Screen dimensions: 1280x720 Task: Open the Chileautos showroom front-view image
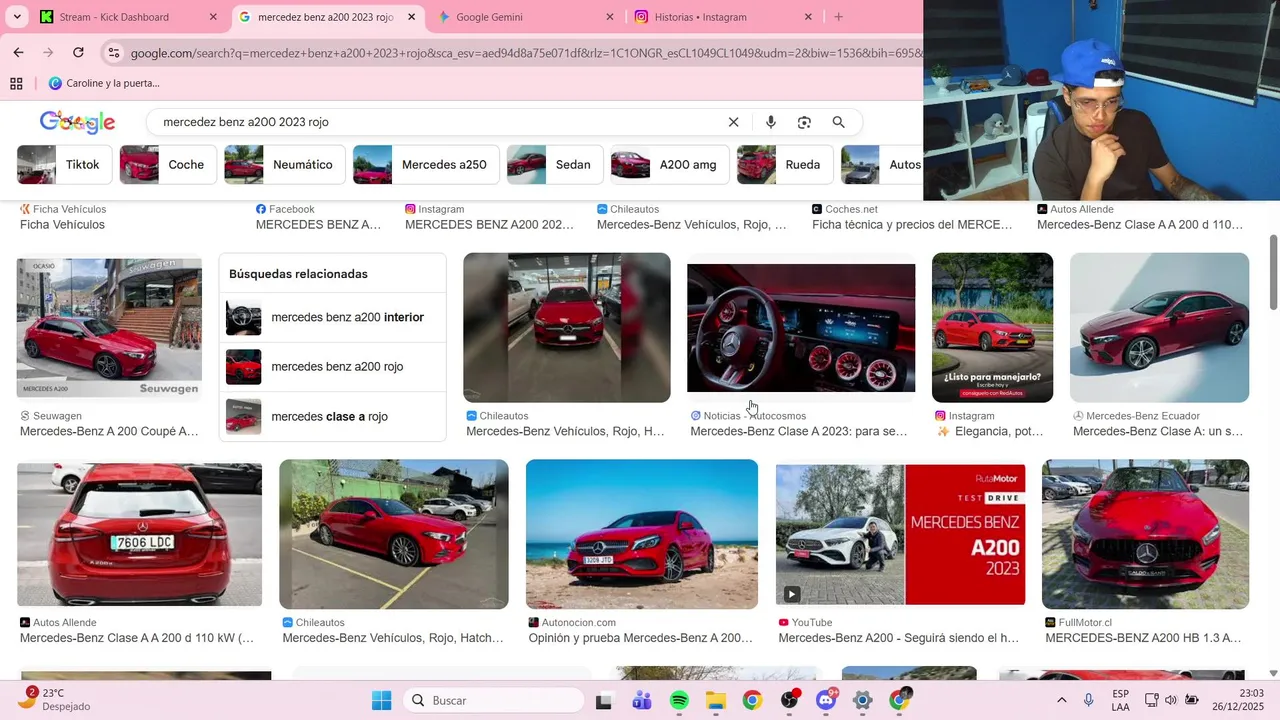[x=567, y=328]
